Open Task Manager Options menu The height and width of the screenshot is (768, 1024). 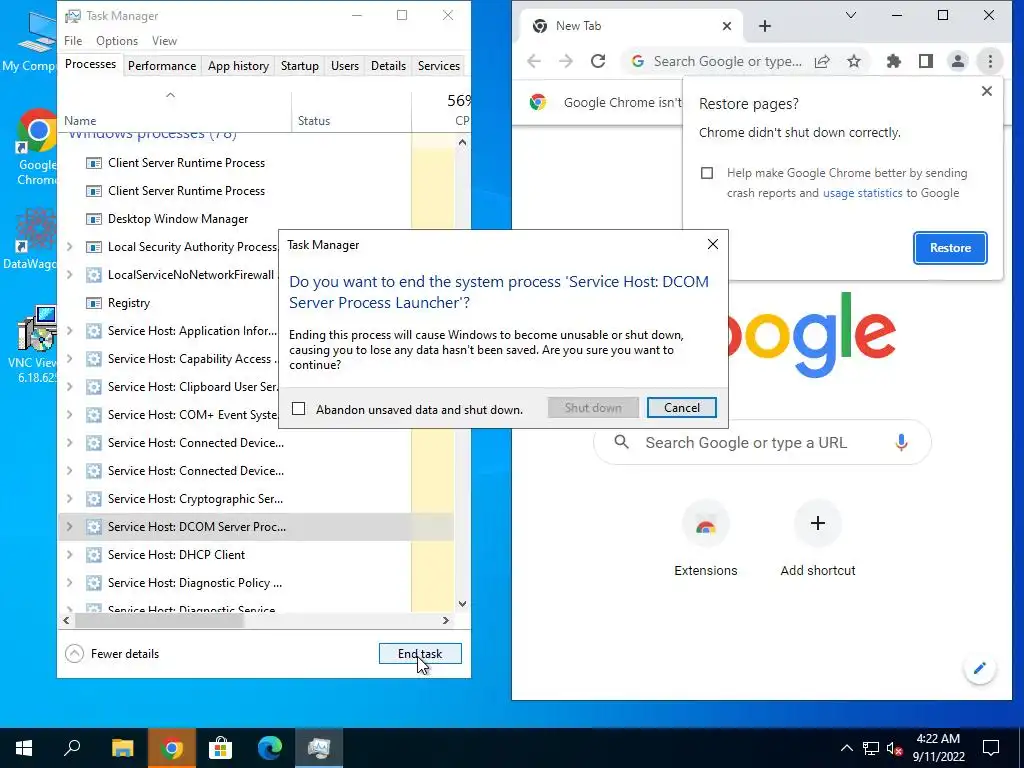tap(117, 40)
